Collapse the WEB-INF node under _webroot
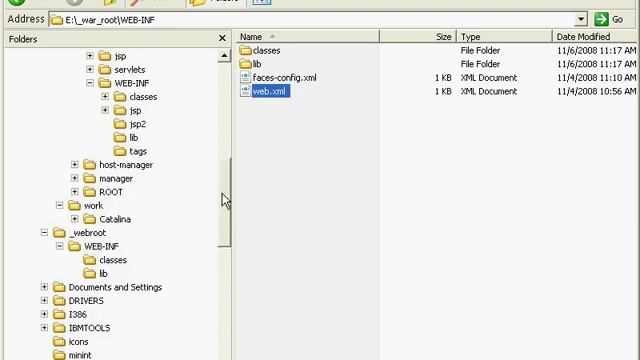Image resolution: width=640 pixels, height=360 pixels. click(60, 246)
